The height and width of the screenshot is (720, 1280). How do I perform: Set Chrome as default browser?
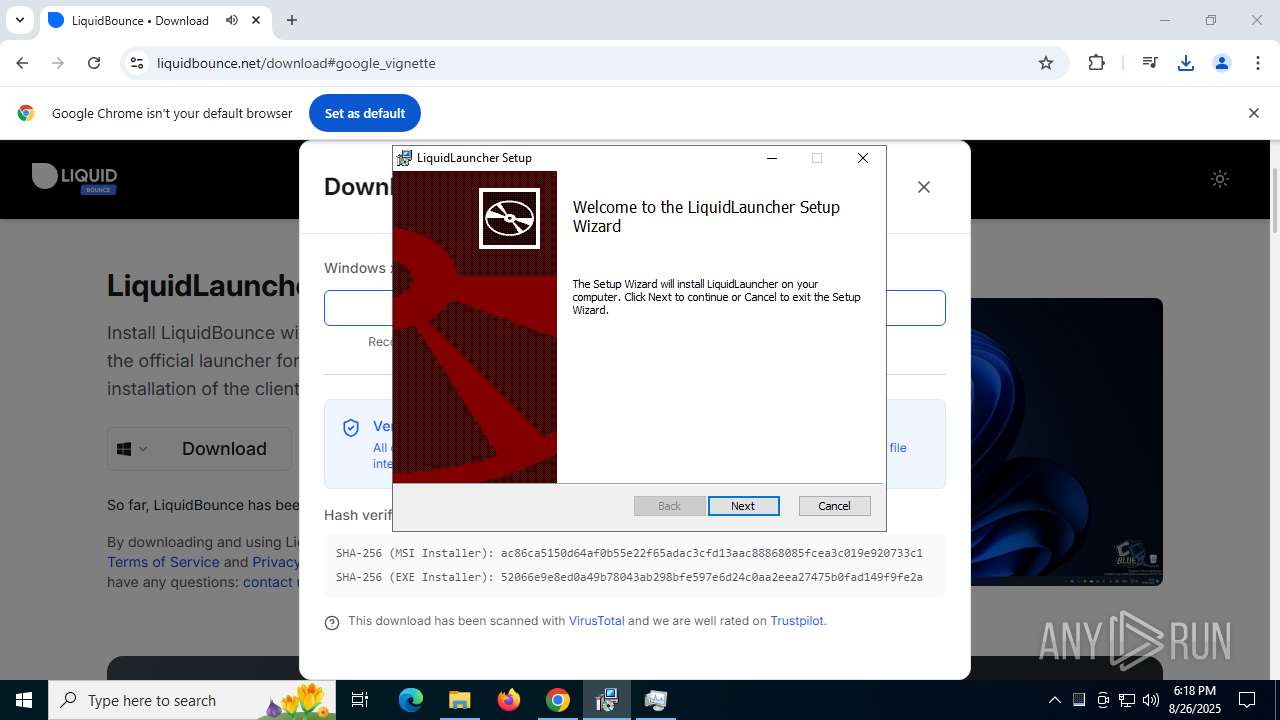[x=365, y=113]
